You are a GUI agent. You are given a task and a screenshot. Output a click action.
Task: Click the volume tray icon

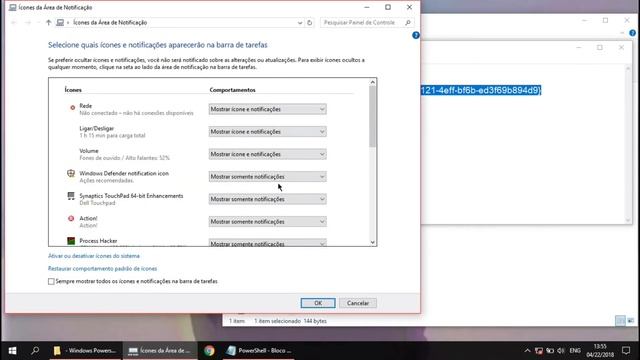pyautogui.click(x=561, y=351)
